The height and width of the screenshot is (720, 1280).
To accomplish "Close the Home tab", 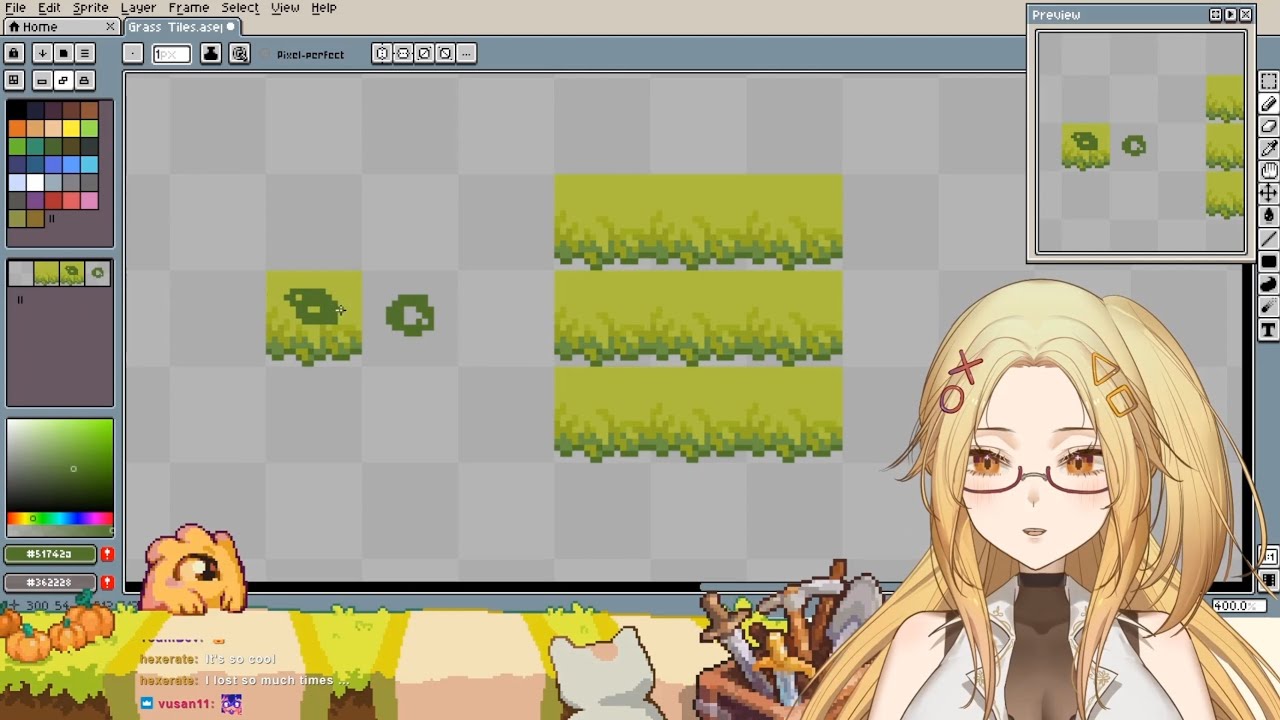I will click(110, 27).
